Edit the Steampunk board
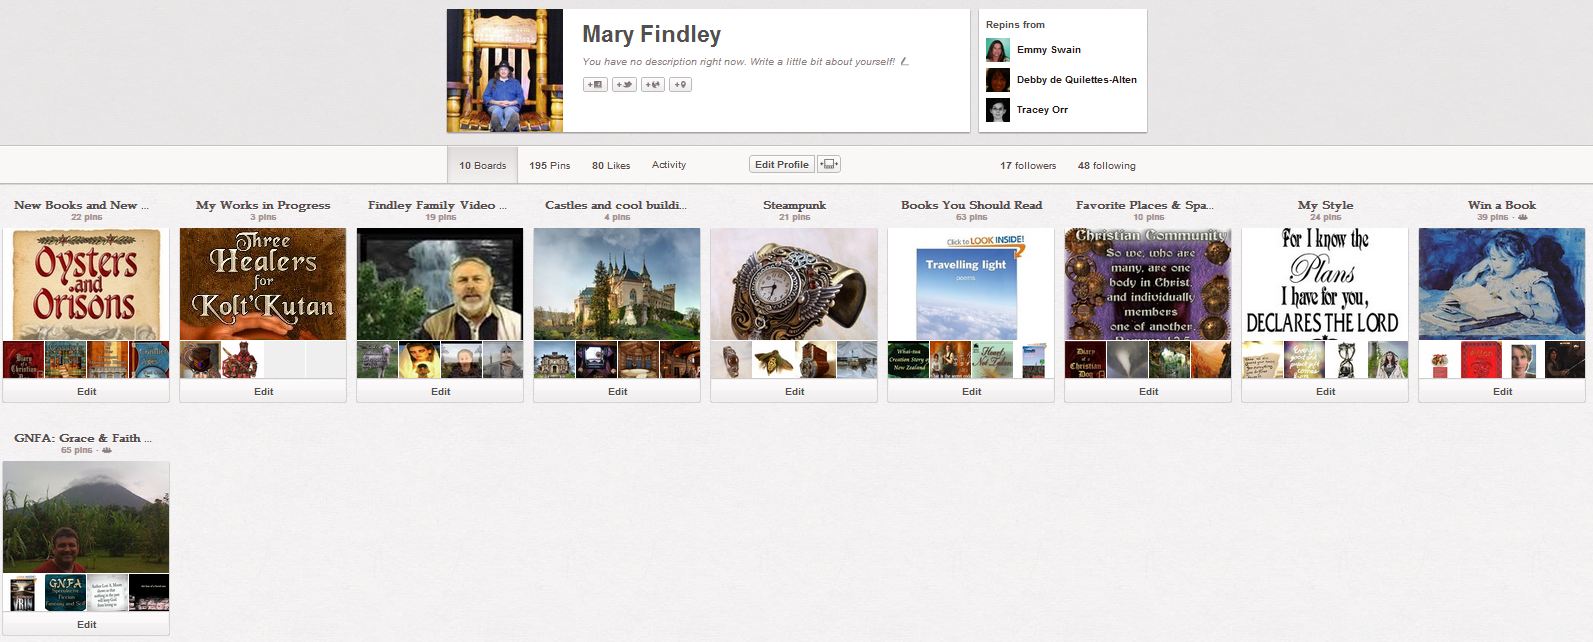Viewport: 1593px width, 642px height. tap(794, 392)
